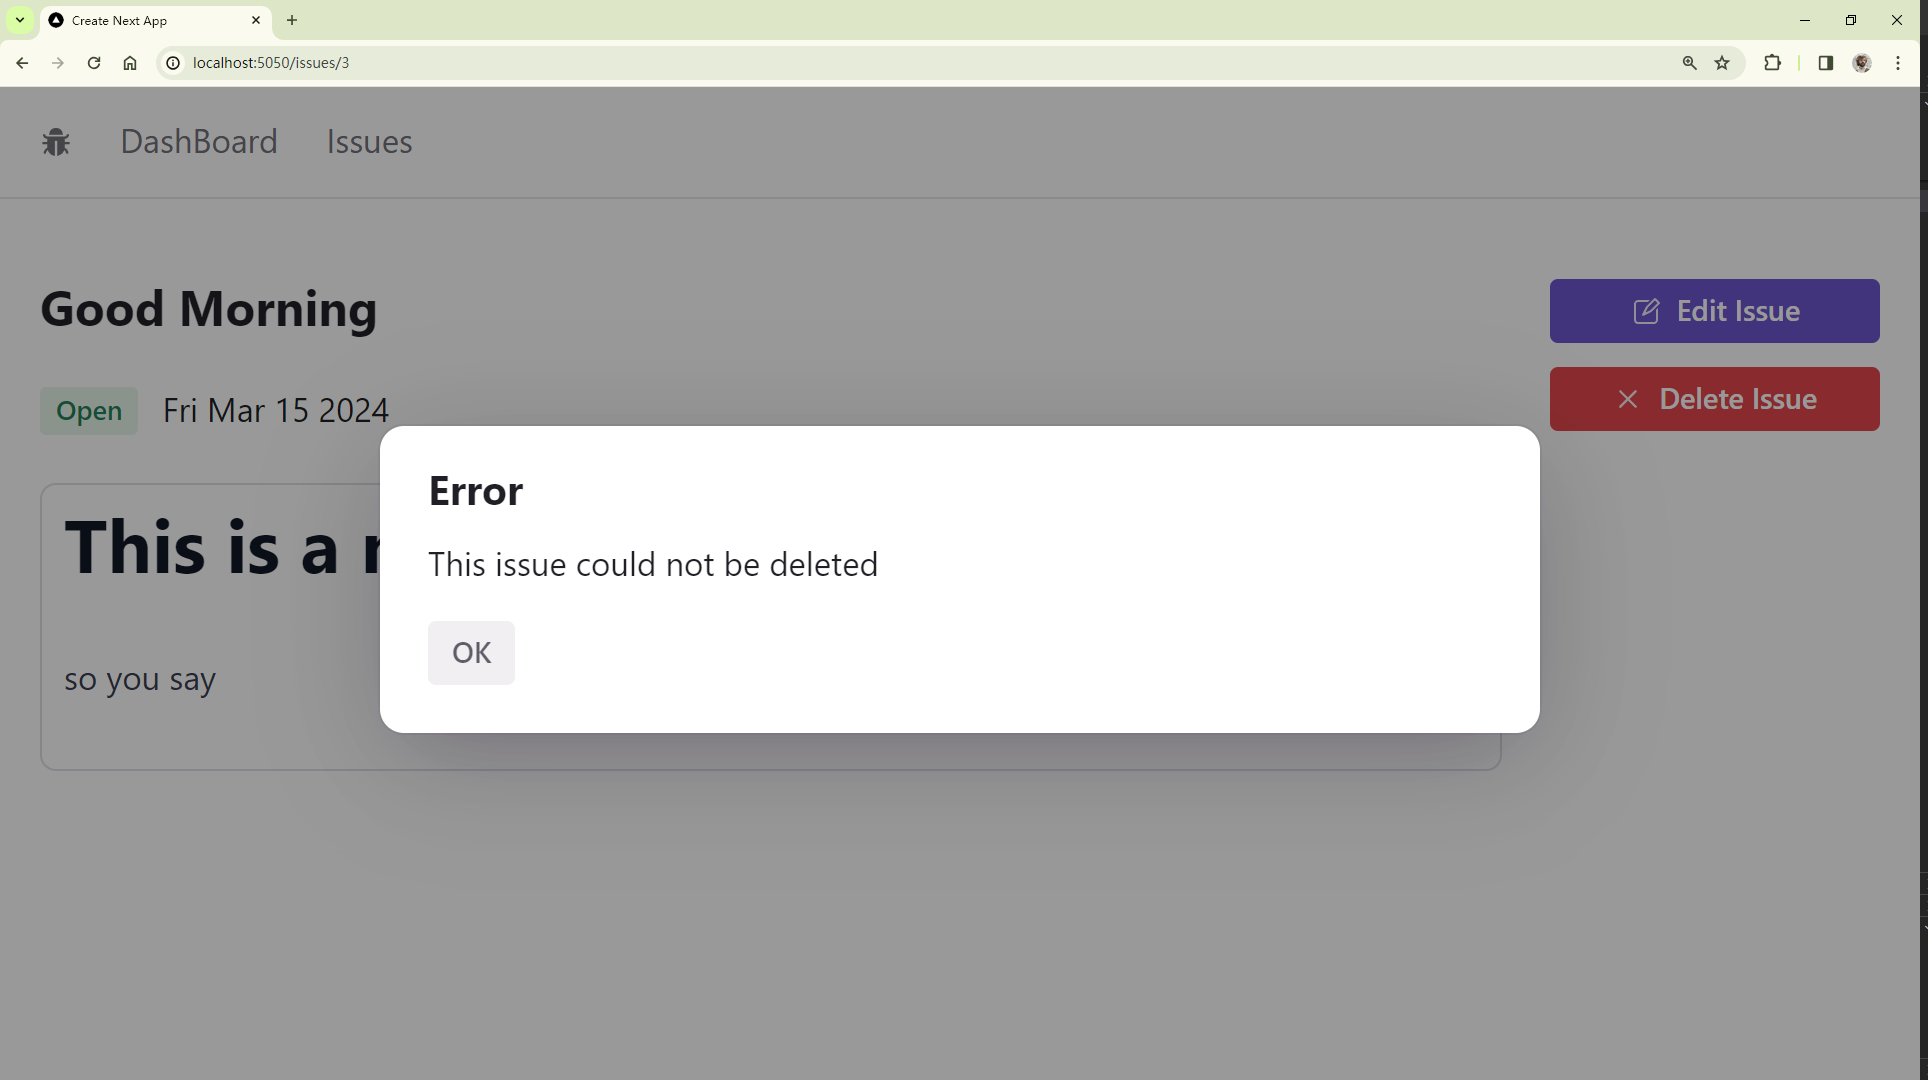Click the Open status badge
Viewport: 1928px width, 1080px height.
87,409
